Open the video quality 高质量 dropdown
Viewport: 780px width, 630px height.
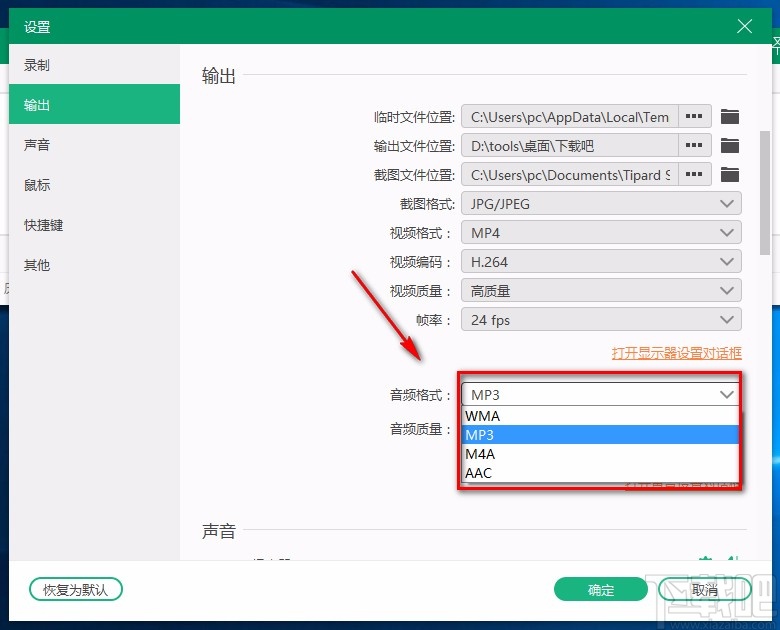[x=601, y=291]
